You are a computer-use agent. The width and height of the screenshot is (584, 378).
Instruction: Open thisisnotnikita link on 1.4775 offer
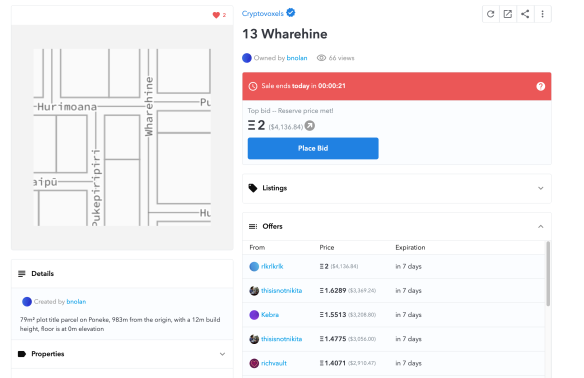282,339
